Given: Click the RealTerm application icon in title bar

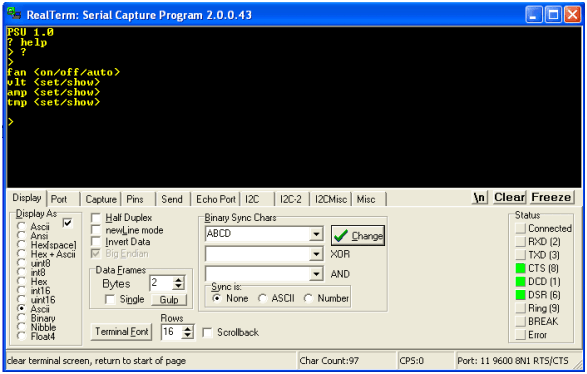Looking at the screenshot, I should (14, 13).
